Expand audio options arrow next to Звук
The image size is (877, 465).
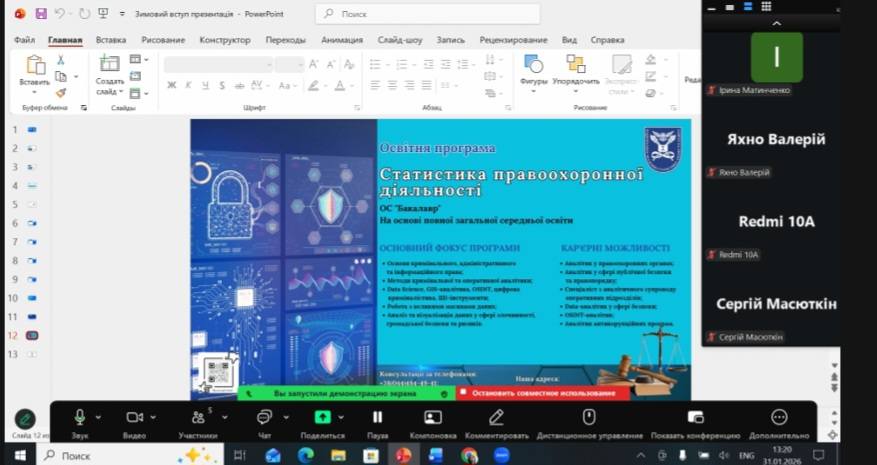[97, 417]
